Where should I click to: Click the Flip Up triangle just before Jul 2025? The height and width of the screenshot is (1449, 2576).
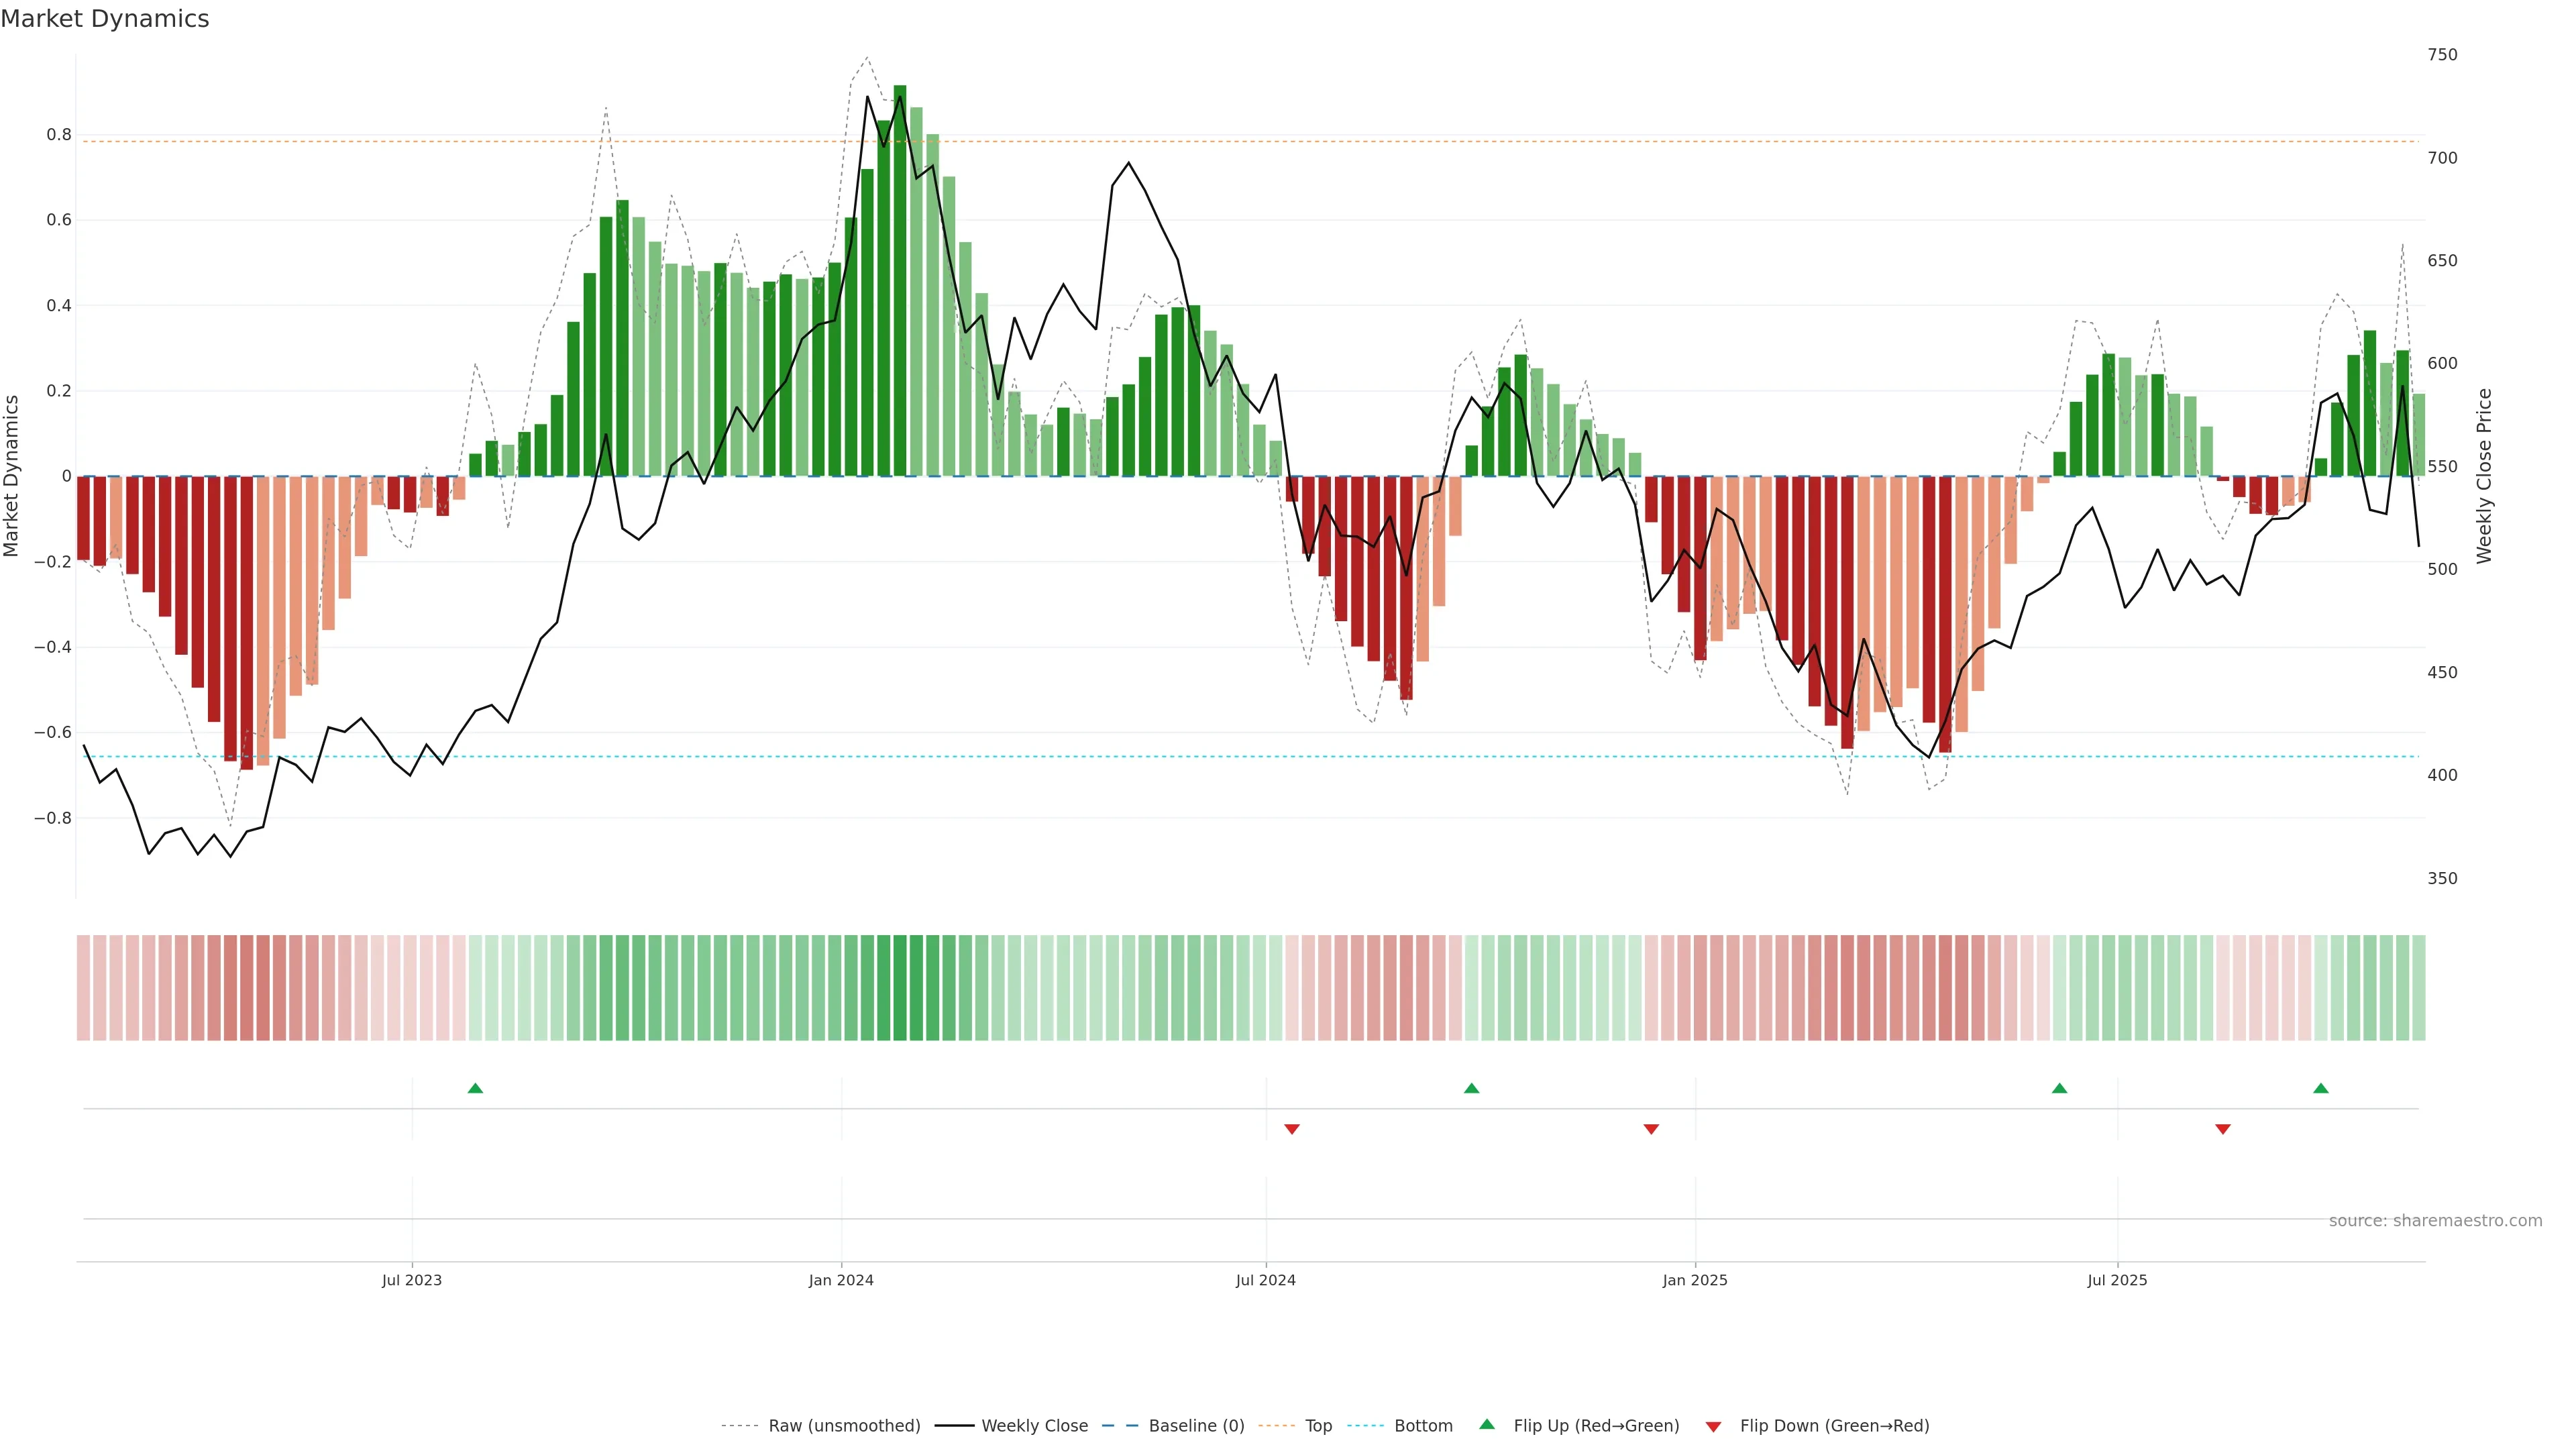pyautogui.click(x=2059, y=1088)
